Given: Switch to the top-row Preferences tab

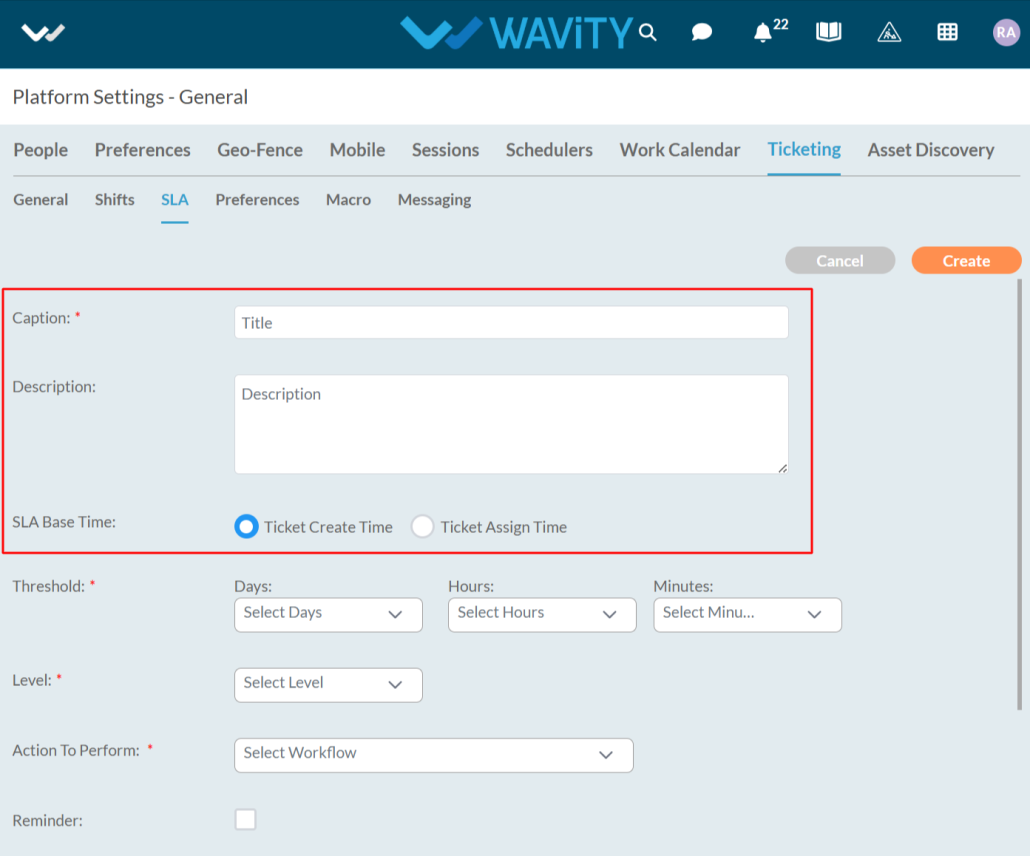Looking at the screenshot, I should coord(143,150).
